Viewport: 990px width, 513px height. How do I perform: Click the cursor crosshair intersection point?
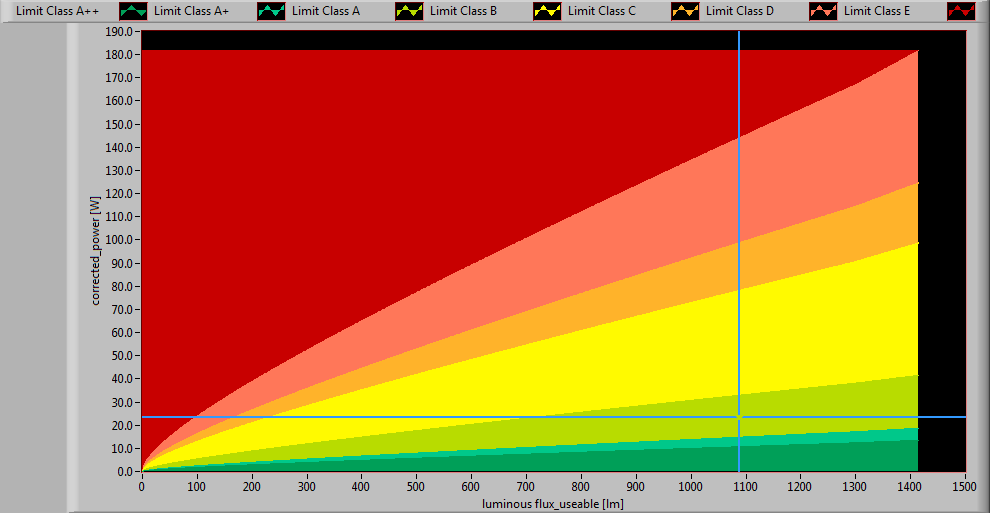click(x=739, y=417)
